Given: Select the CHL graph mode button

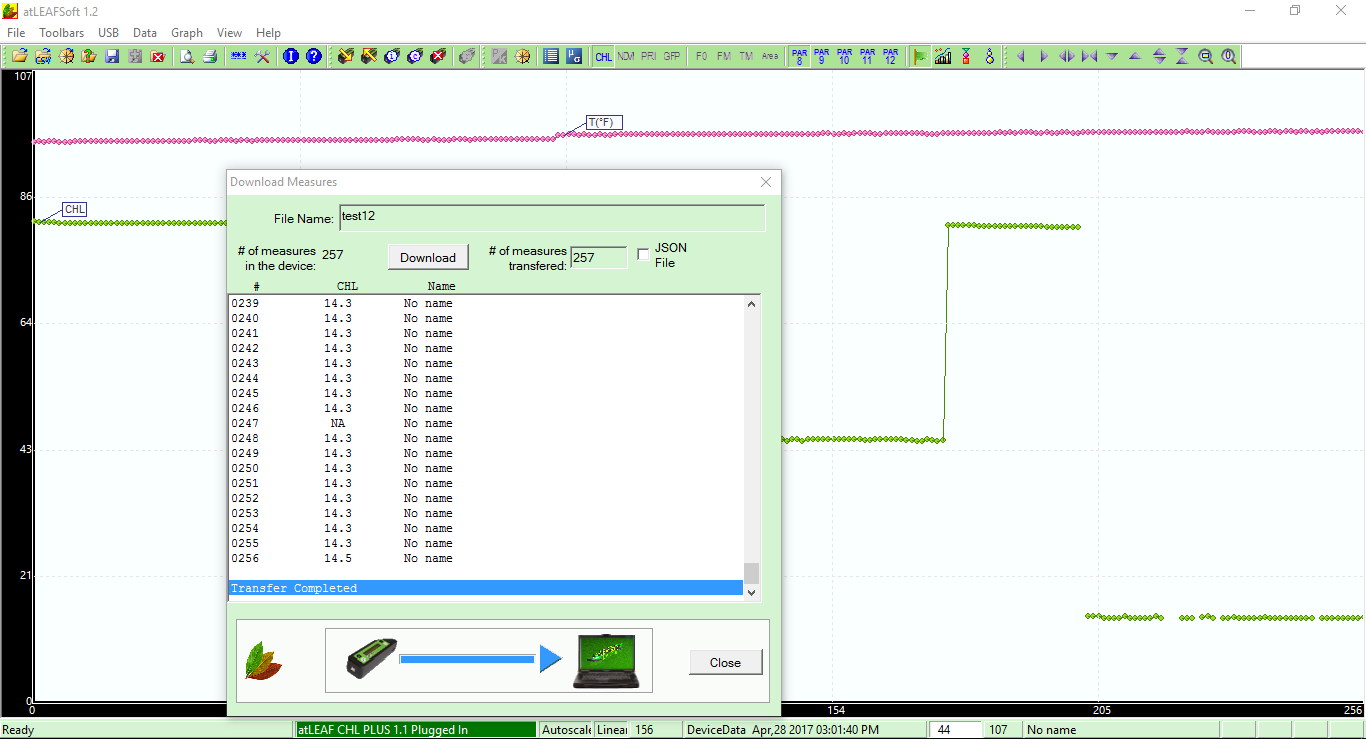Looking at the screenshot, I should coord(603,57).
